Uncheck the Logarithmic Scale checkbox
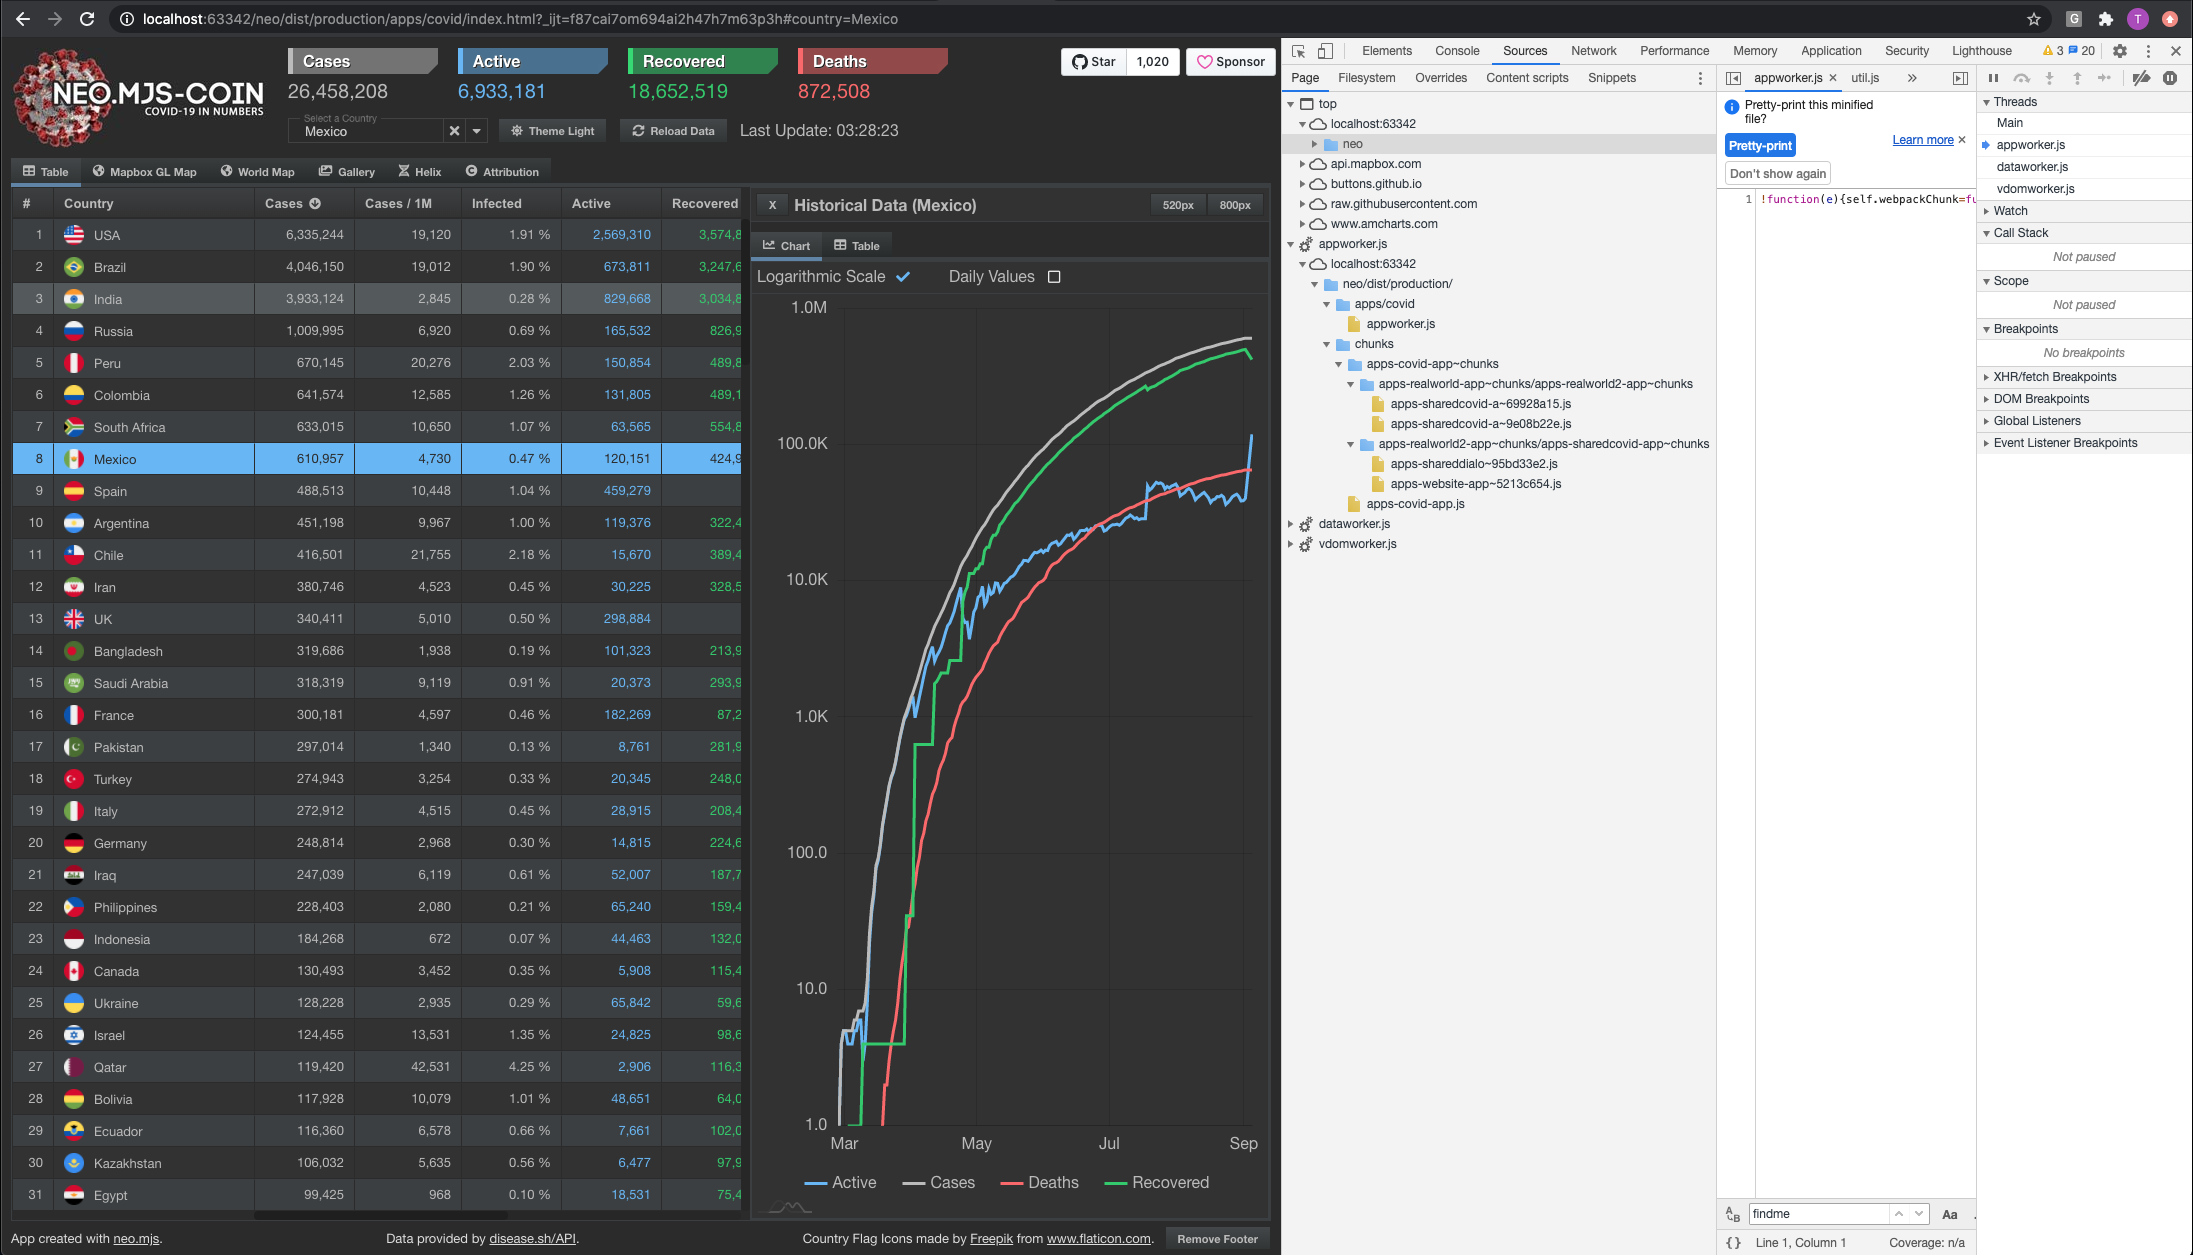This screenshot has width=2193, height=1255. coord(903,277)
